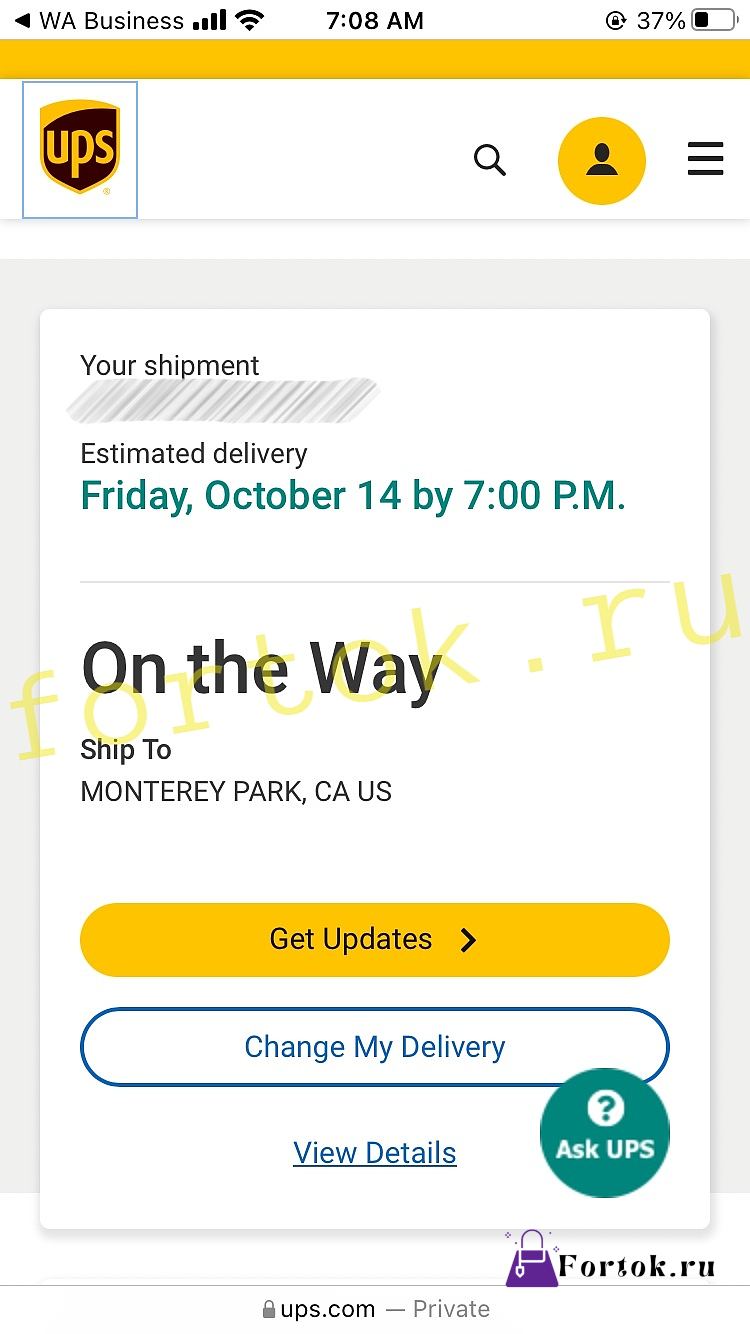Tap the ups.com address bar

(x=375, y=1309)
